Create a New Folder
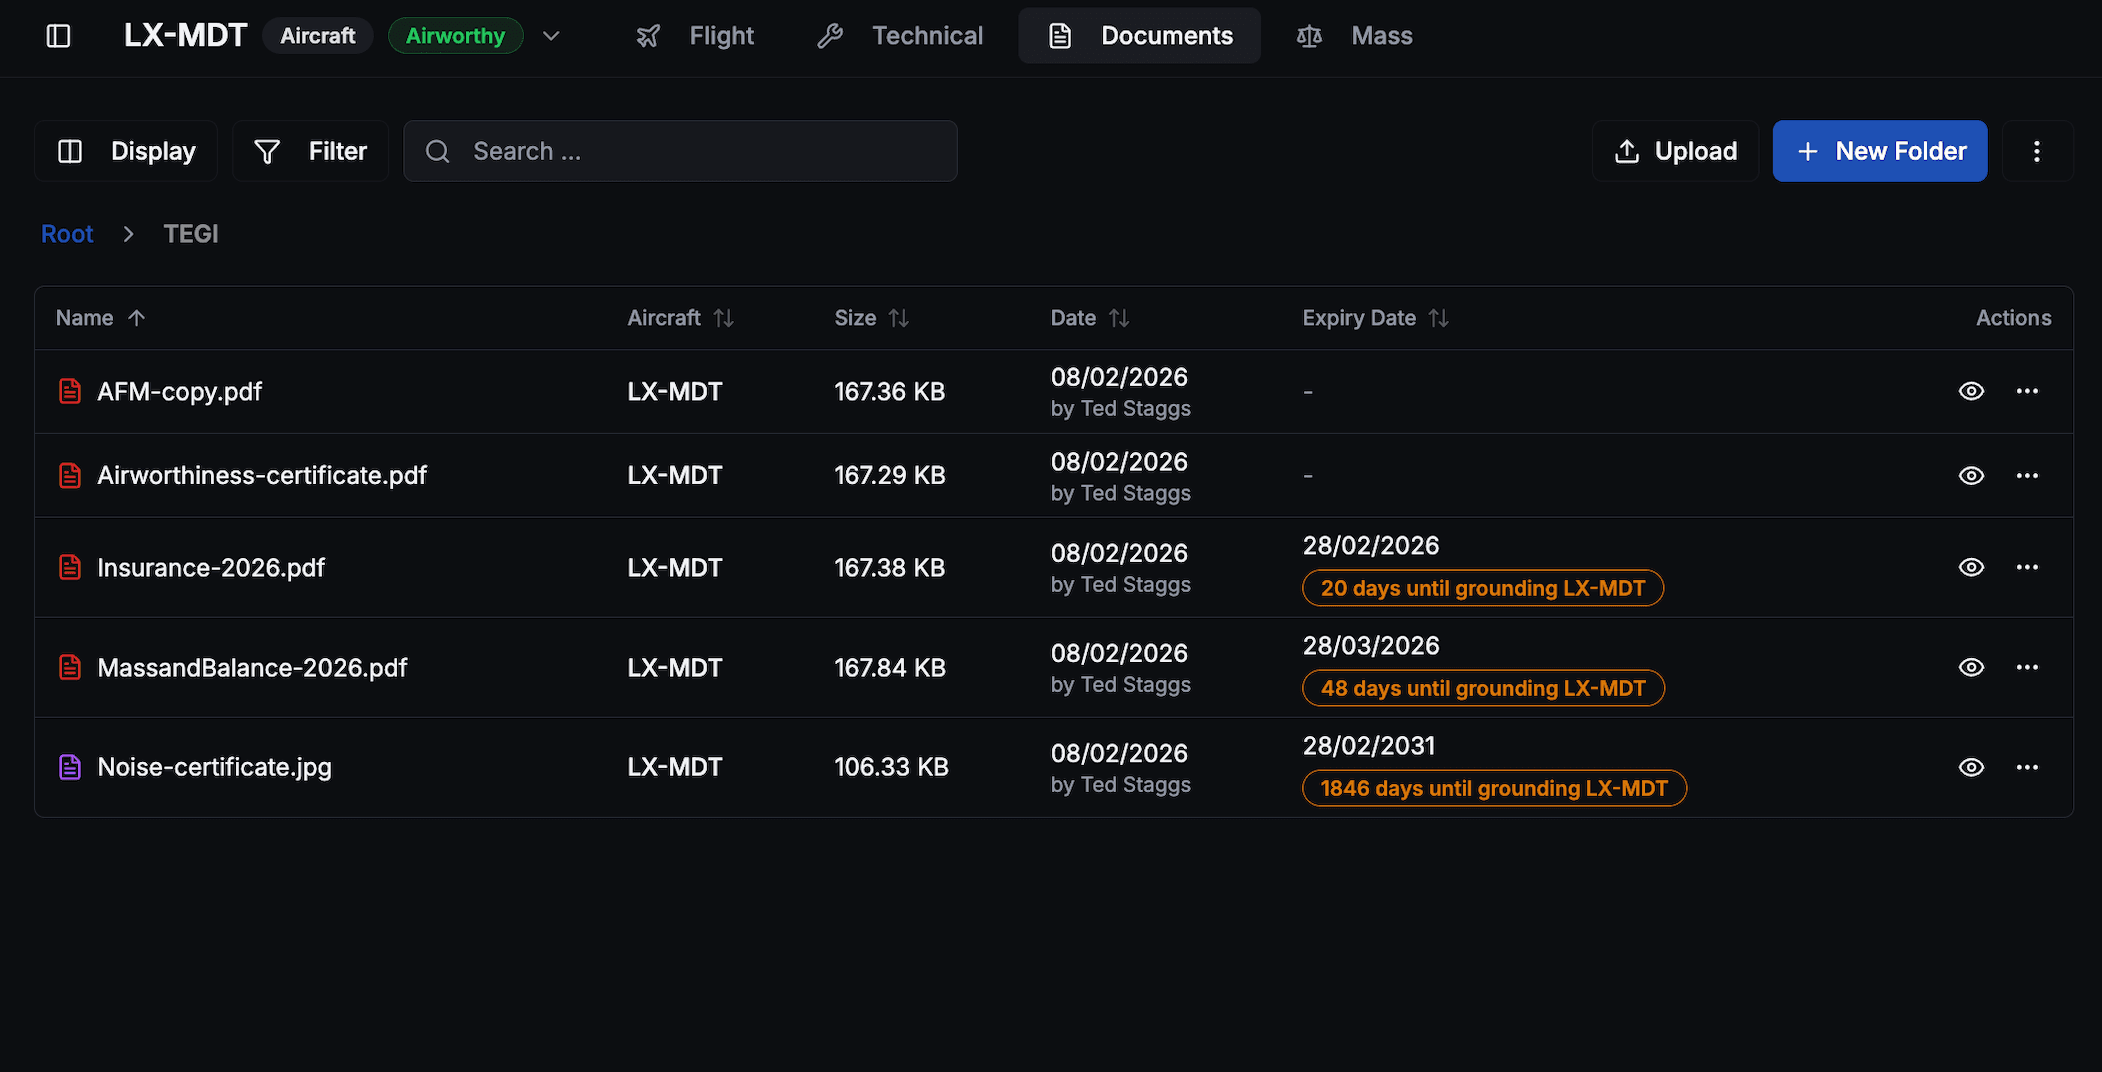The width and height of the screenshot is (2102, 1072). [1879, 150]
